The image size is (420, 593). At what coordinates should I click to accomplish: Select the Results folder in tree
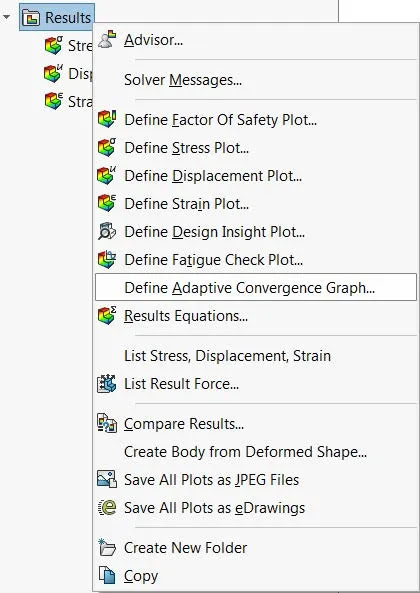coord(57,17)
